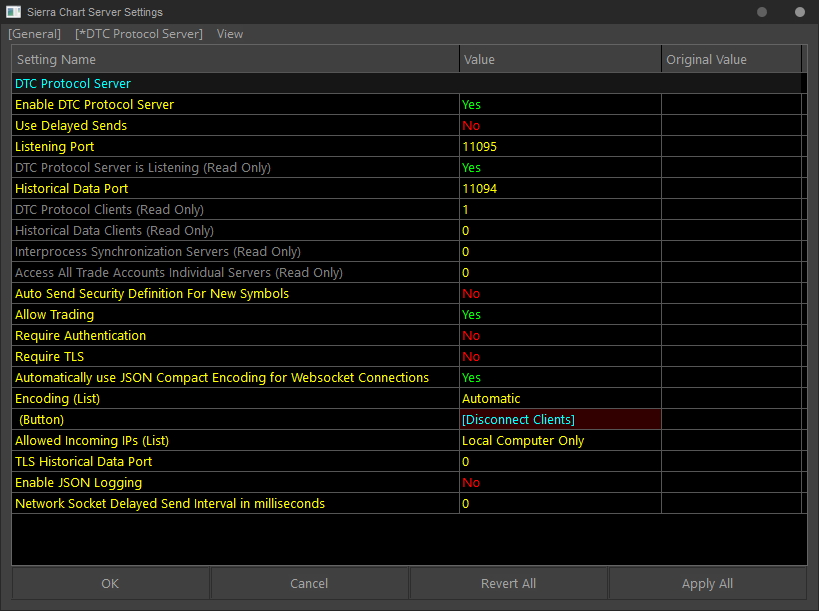Click the Sierra Chart app icon in title bar
819x611 pixels.
[x=13, y=11]
